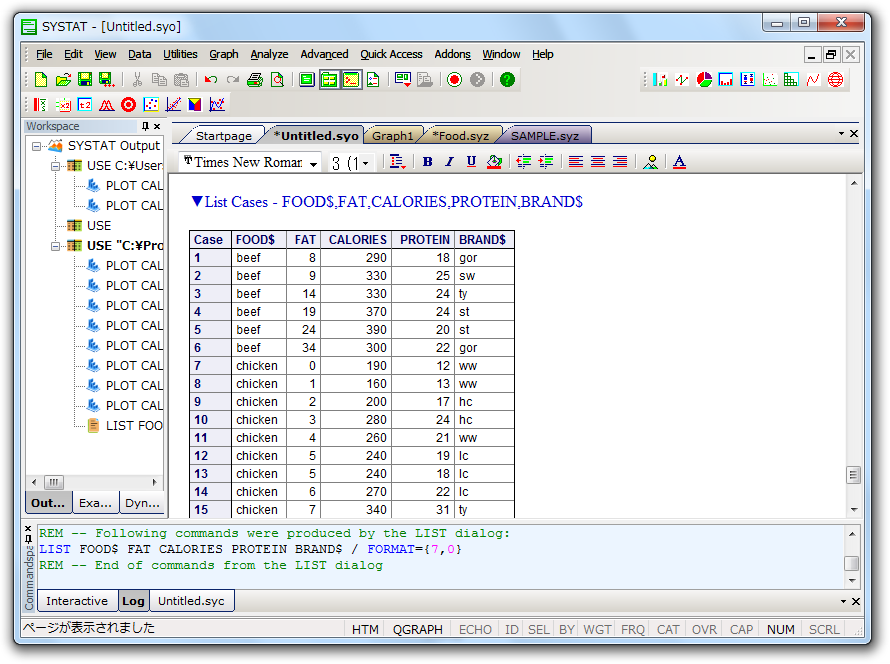
Task: Collapse the USE "C:¥Pro tree node
Action: click(x=55, y=246)
